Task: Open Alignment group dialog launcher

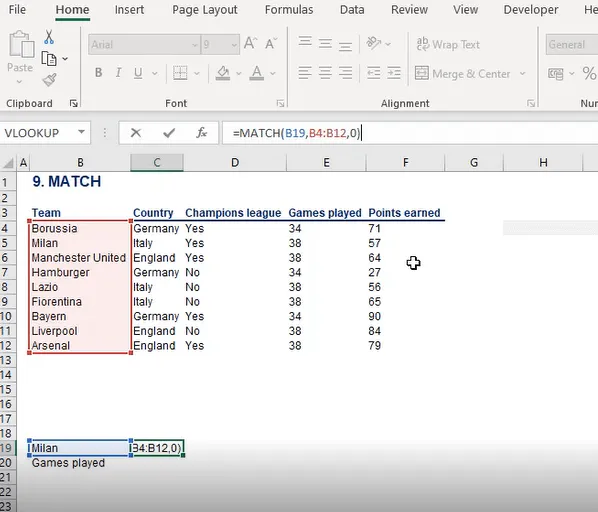Action: click(x=530, y=103)
